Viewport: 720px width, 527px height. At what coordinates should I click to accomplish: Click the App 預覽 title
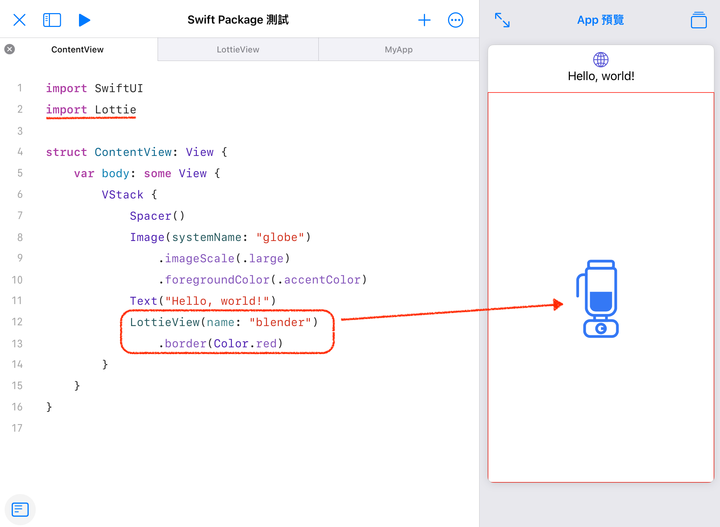600,20
